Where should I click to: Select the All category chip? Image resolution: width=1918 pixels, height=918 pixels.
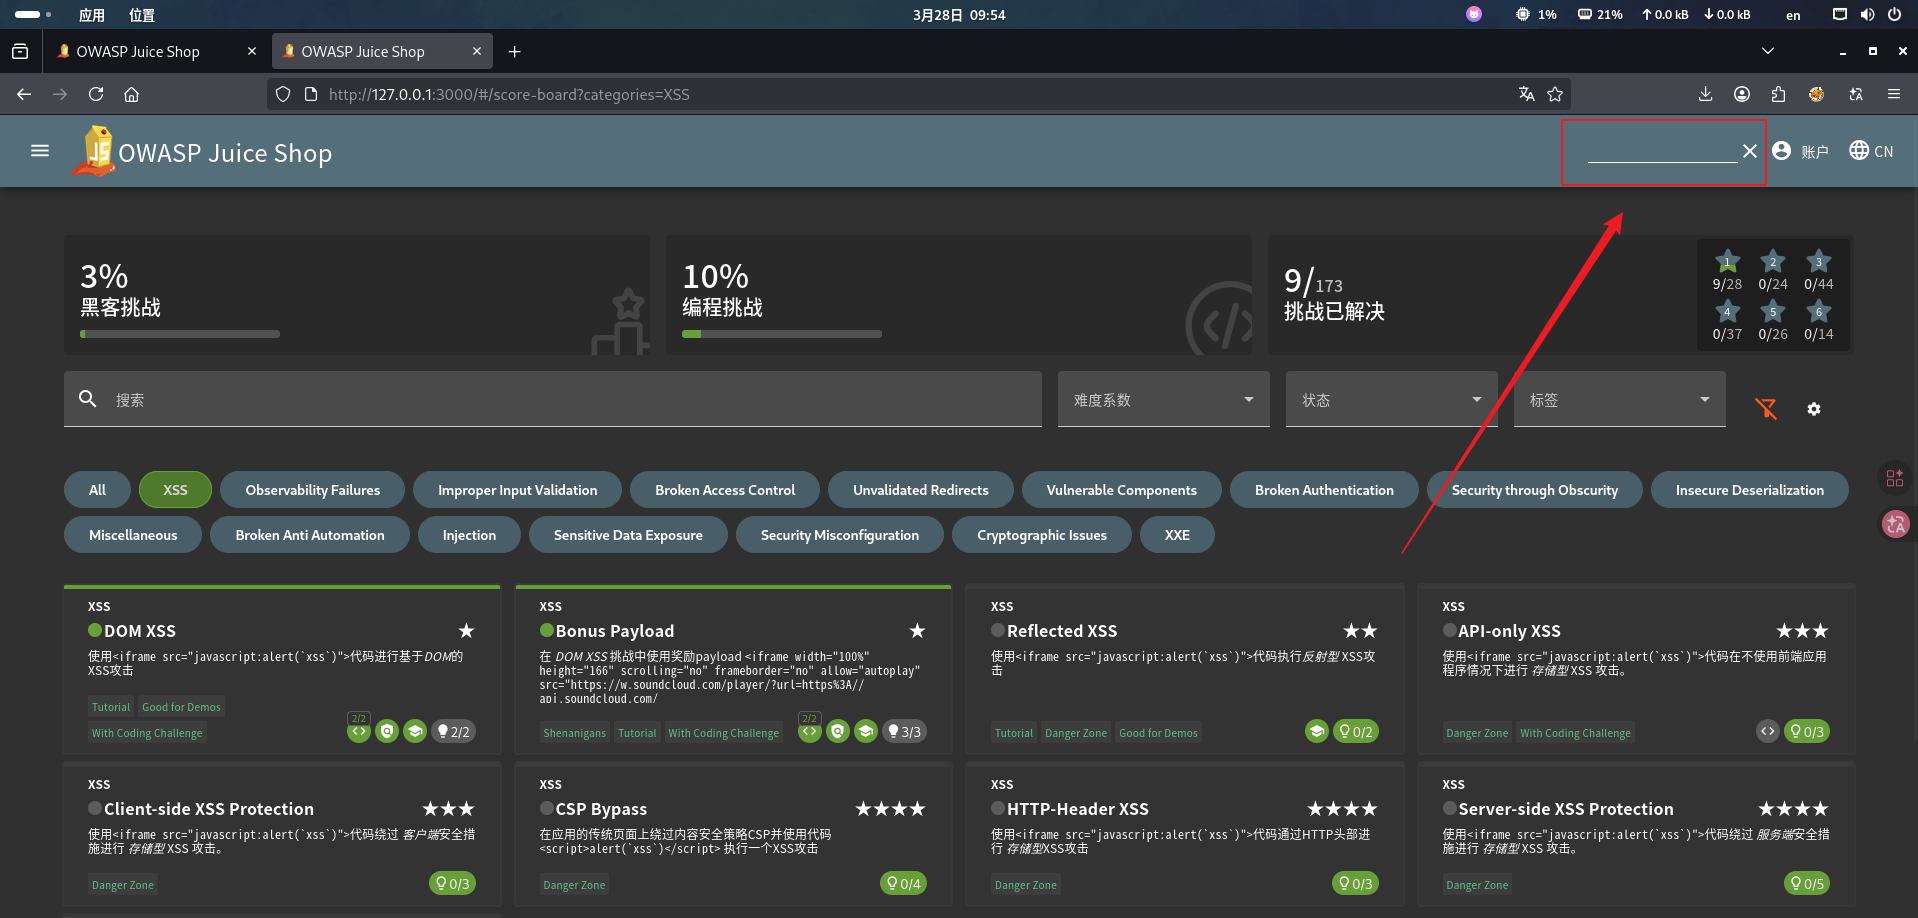(97, 490)
